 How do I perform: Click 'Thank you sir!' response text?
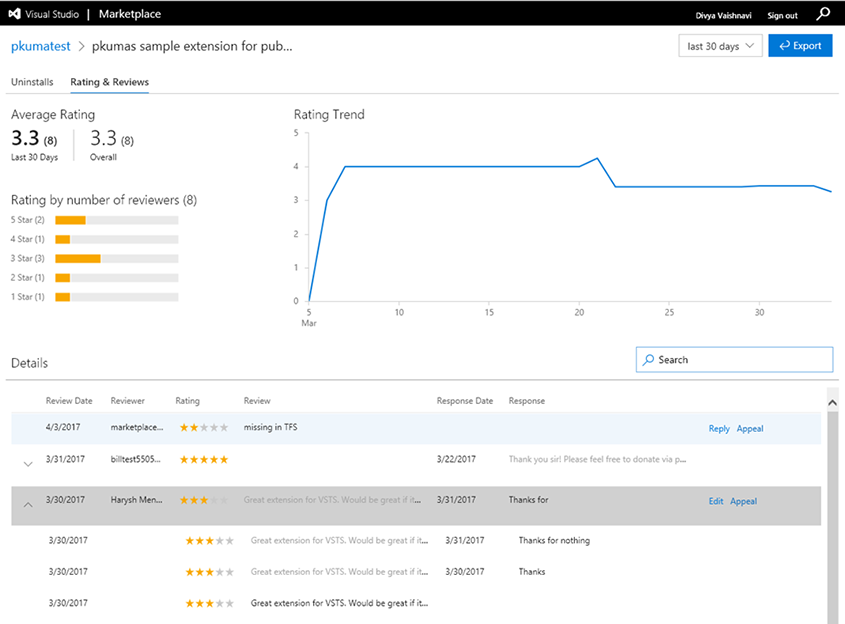point(597,459)
